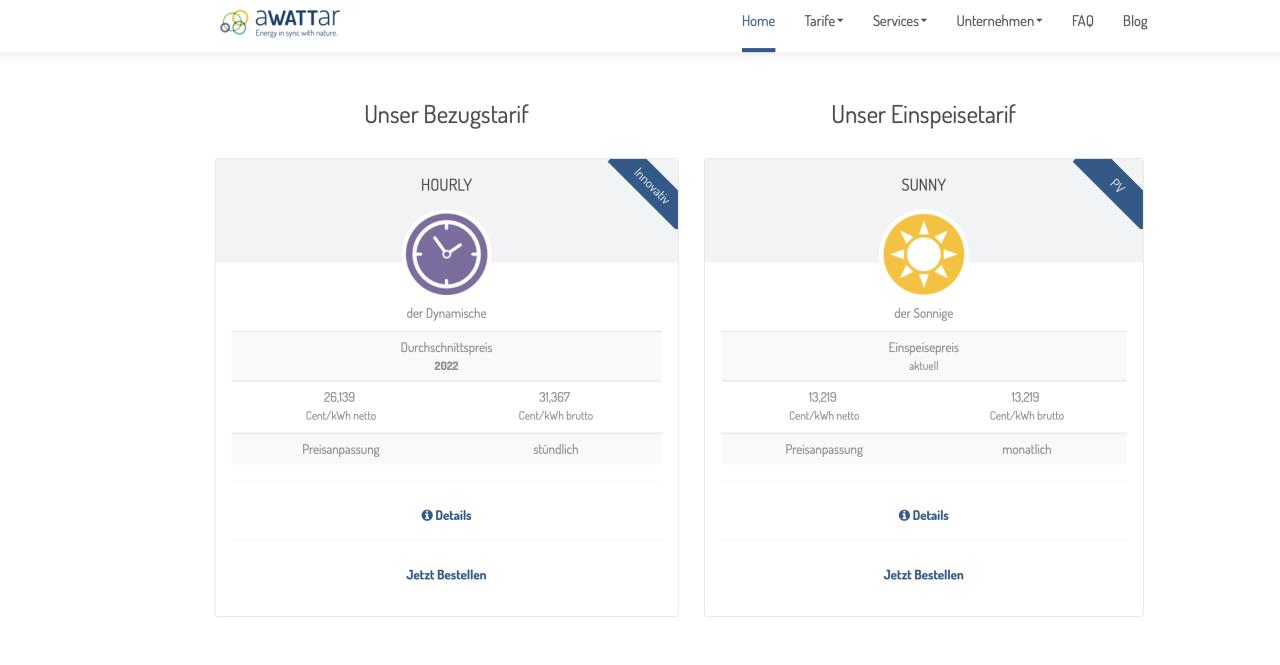This screenshot has height=665, width=1280.
Task: Click the yellow sun SUNNY icon
Action: point(924,254)
